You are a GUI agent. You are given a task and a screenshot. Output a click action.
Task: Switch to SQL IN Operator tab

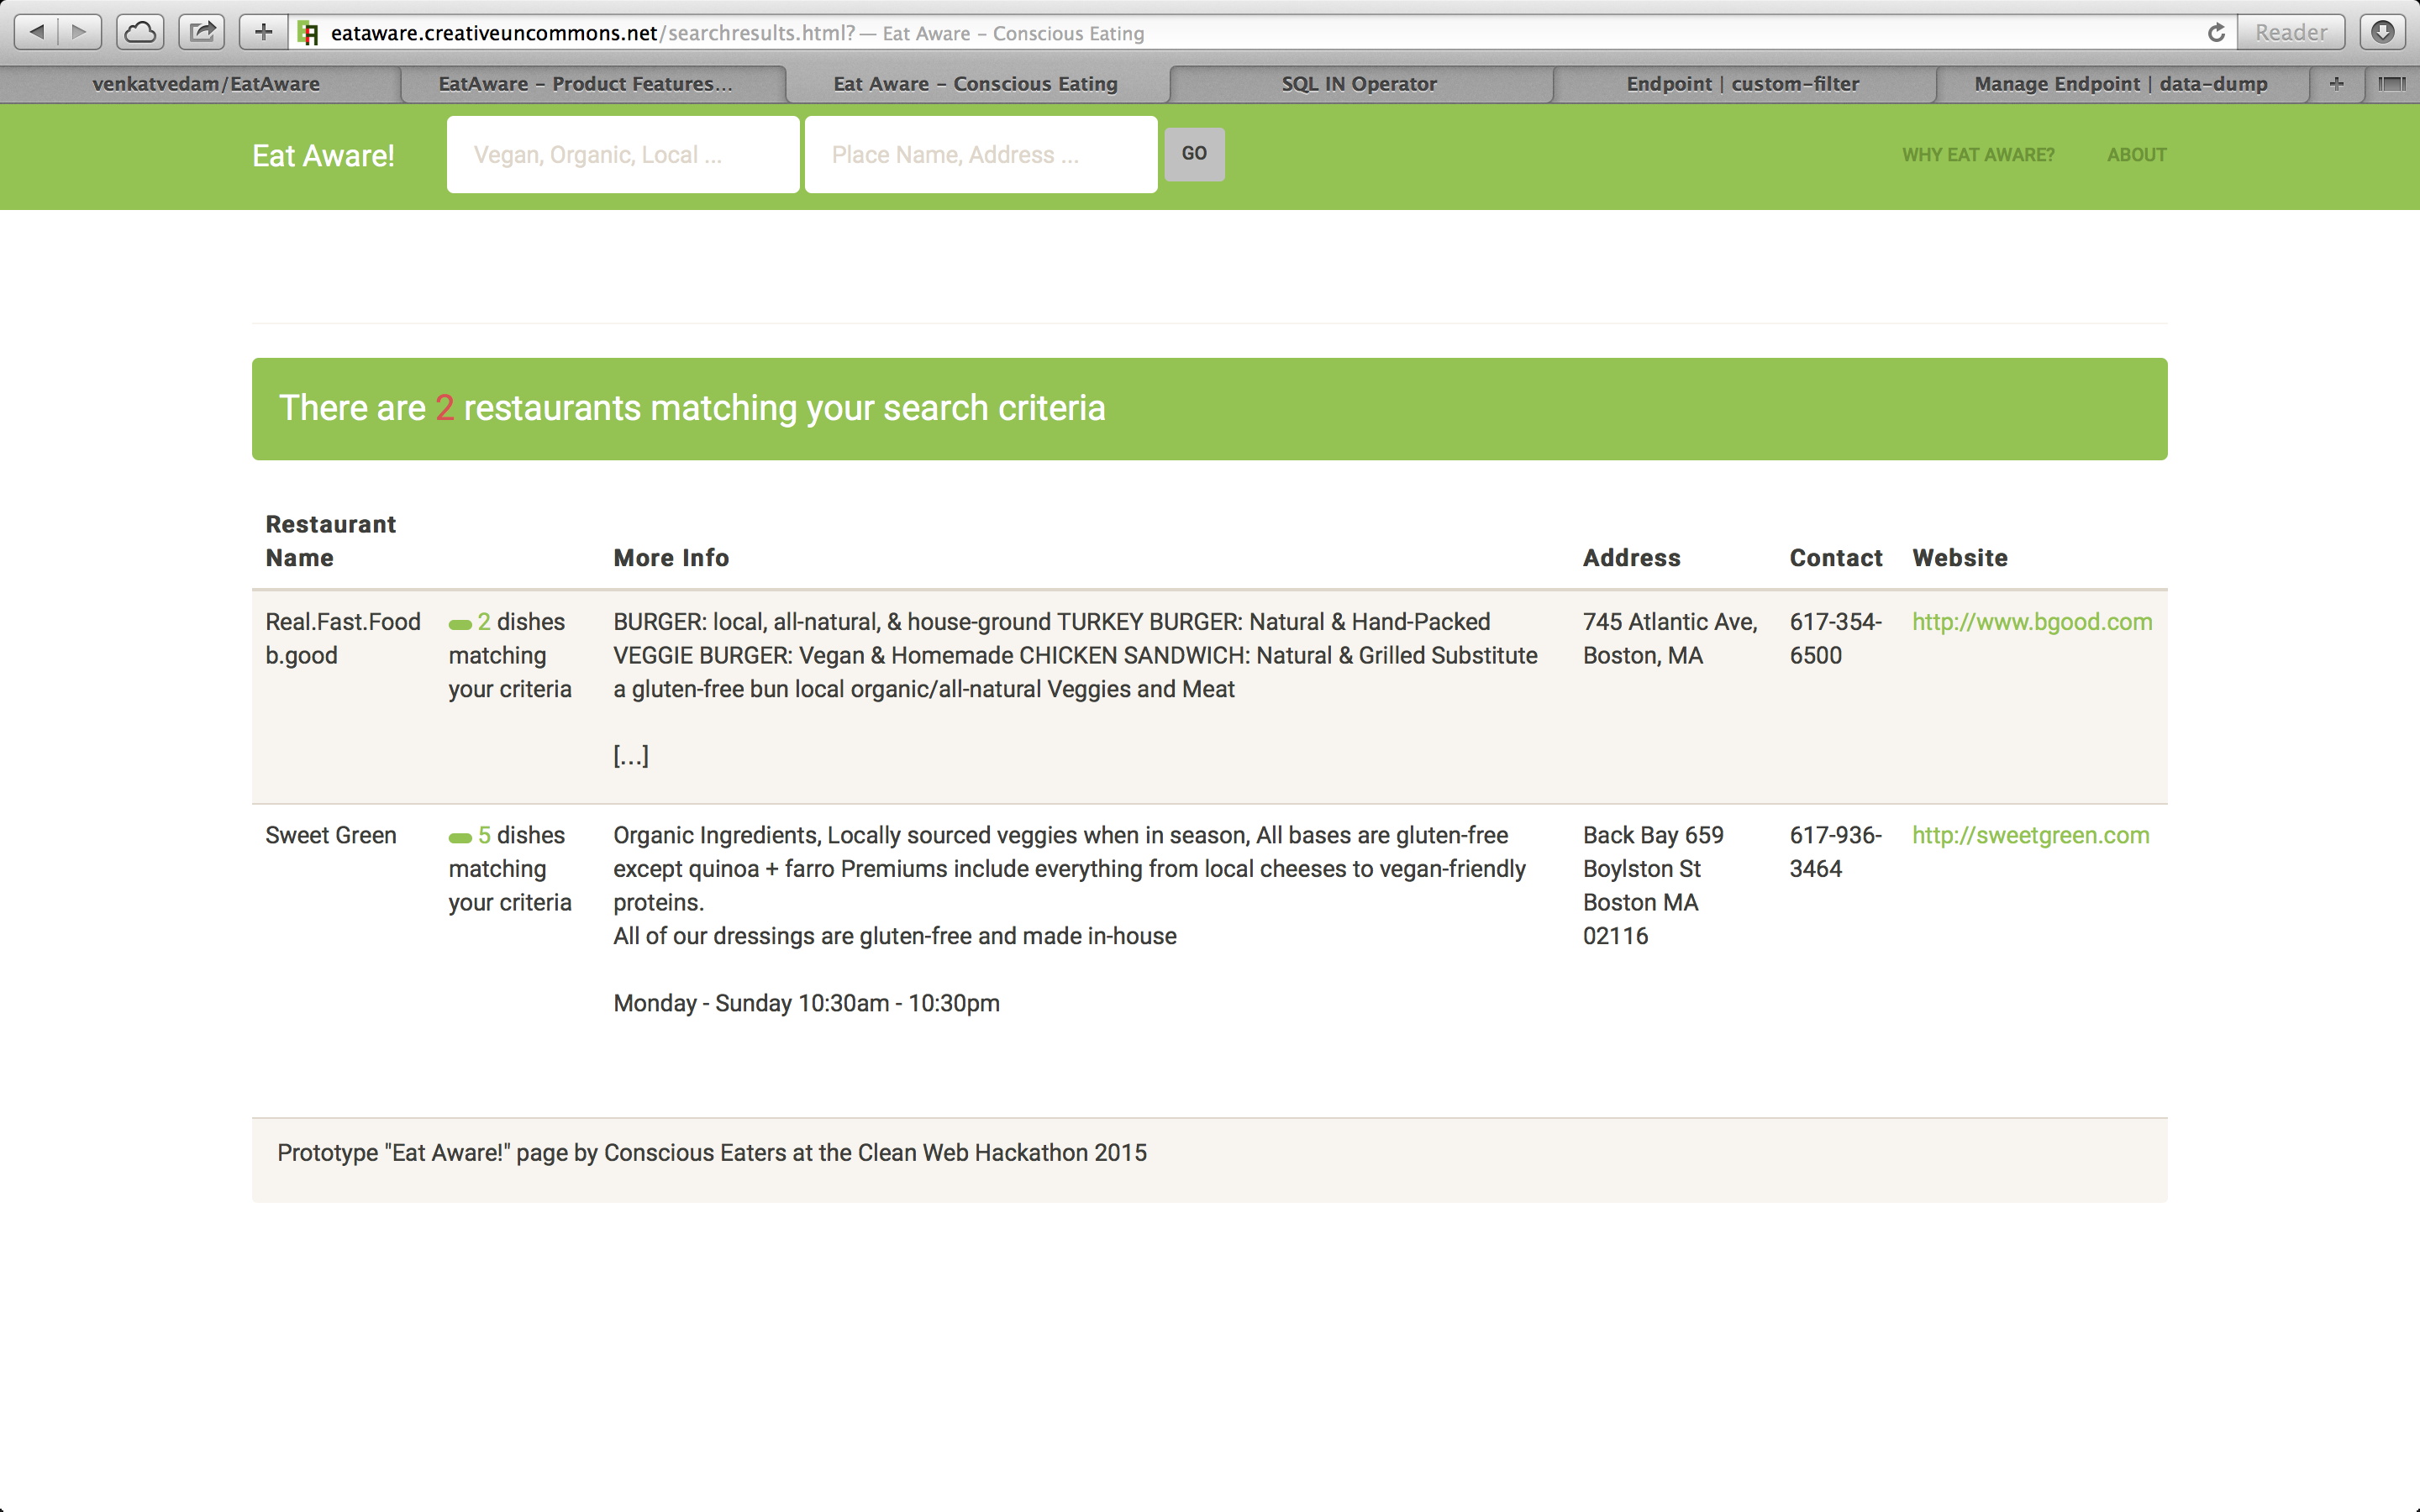coord(1359,84)
